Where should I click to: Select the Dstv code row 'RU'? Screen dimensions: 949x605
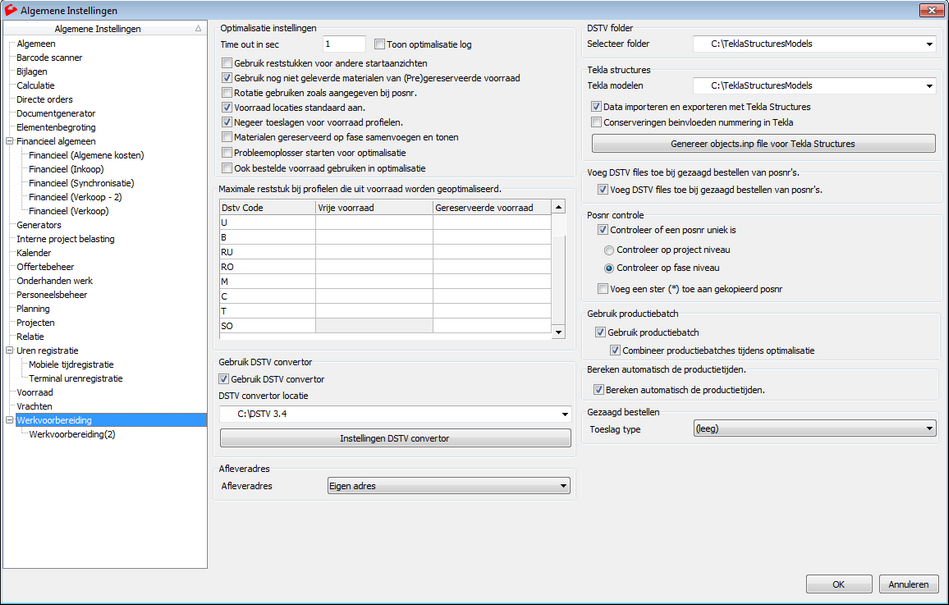(x=267, y=252)
